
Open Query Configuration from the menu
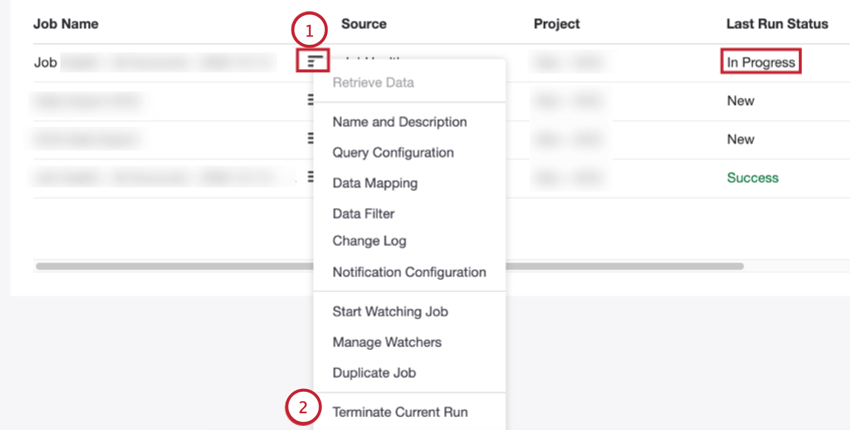coord(393,153)
